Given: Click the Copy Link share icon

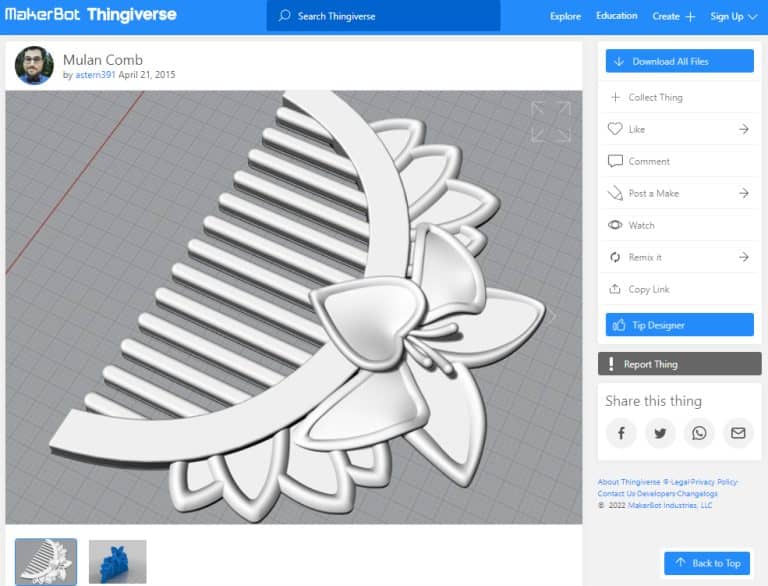Looking at the screenshot, I should pyautogui.click(x=615, y=289).
